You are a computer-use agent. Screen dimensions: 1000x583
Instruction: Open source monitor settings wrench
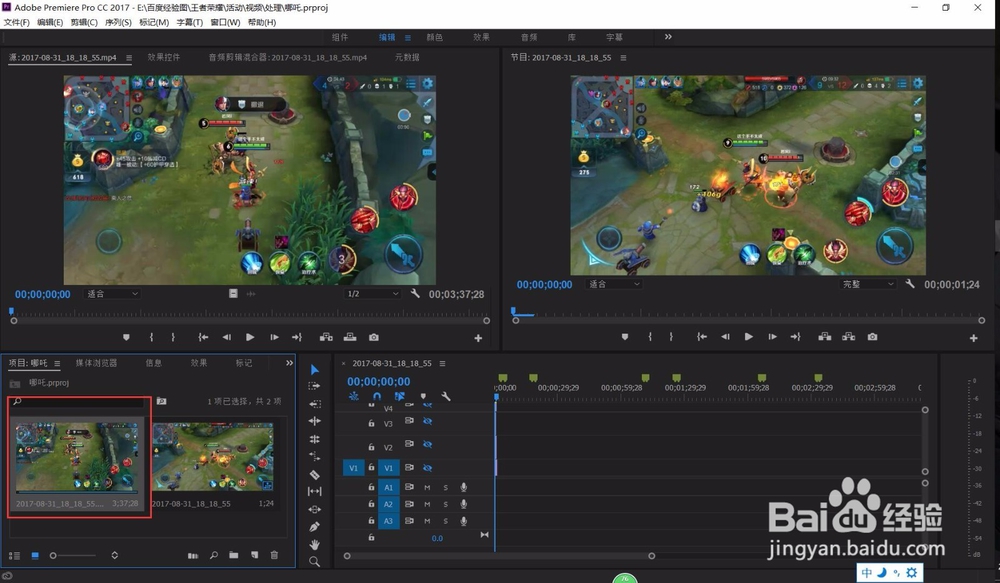pos(415,293)
